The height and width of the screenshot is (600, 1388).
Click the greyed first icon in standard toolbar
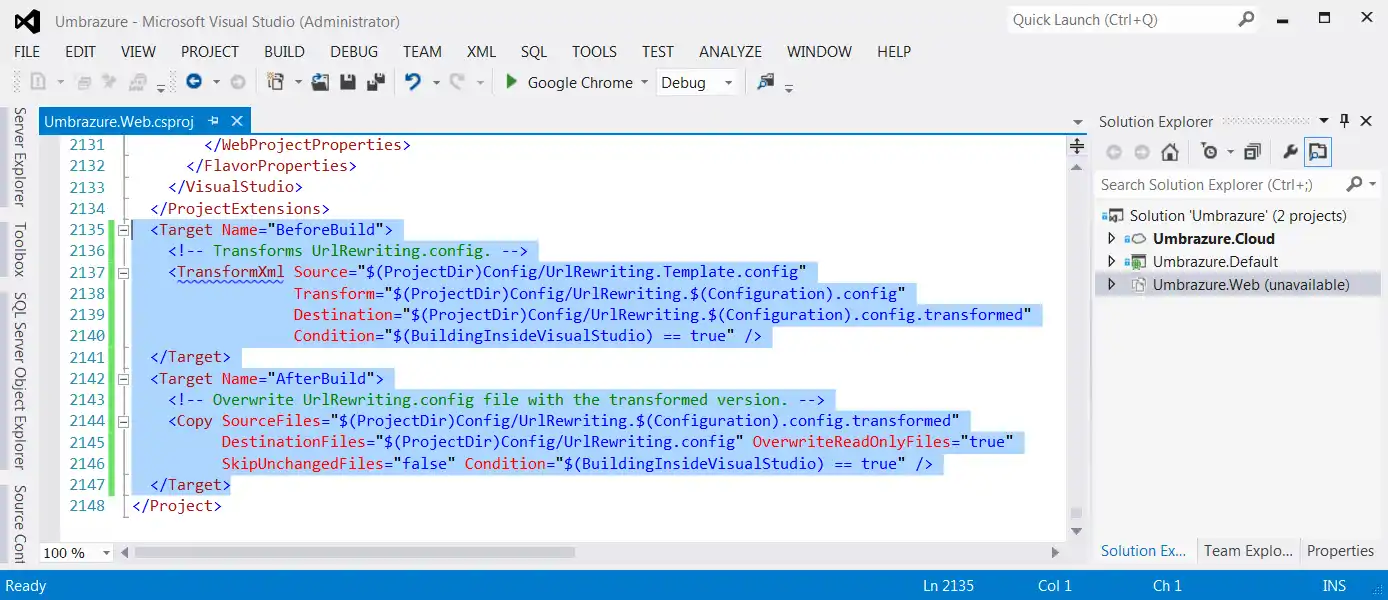click(38, 83)
